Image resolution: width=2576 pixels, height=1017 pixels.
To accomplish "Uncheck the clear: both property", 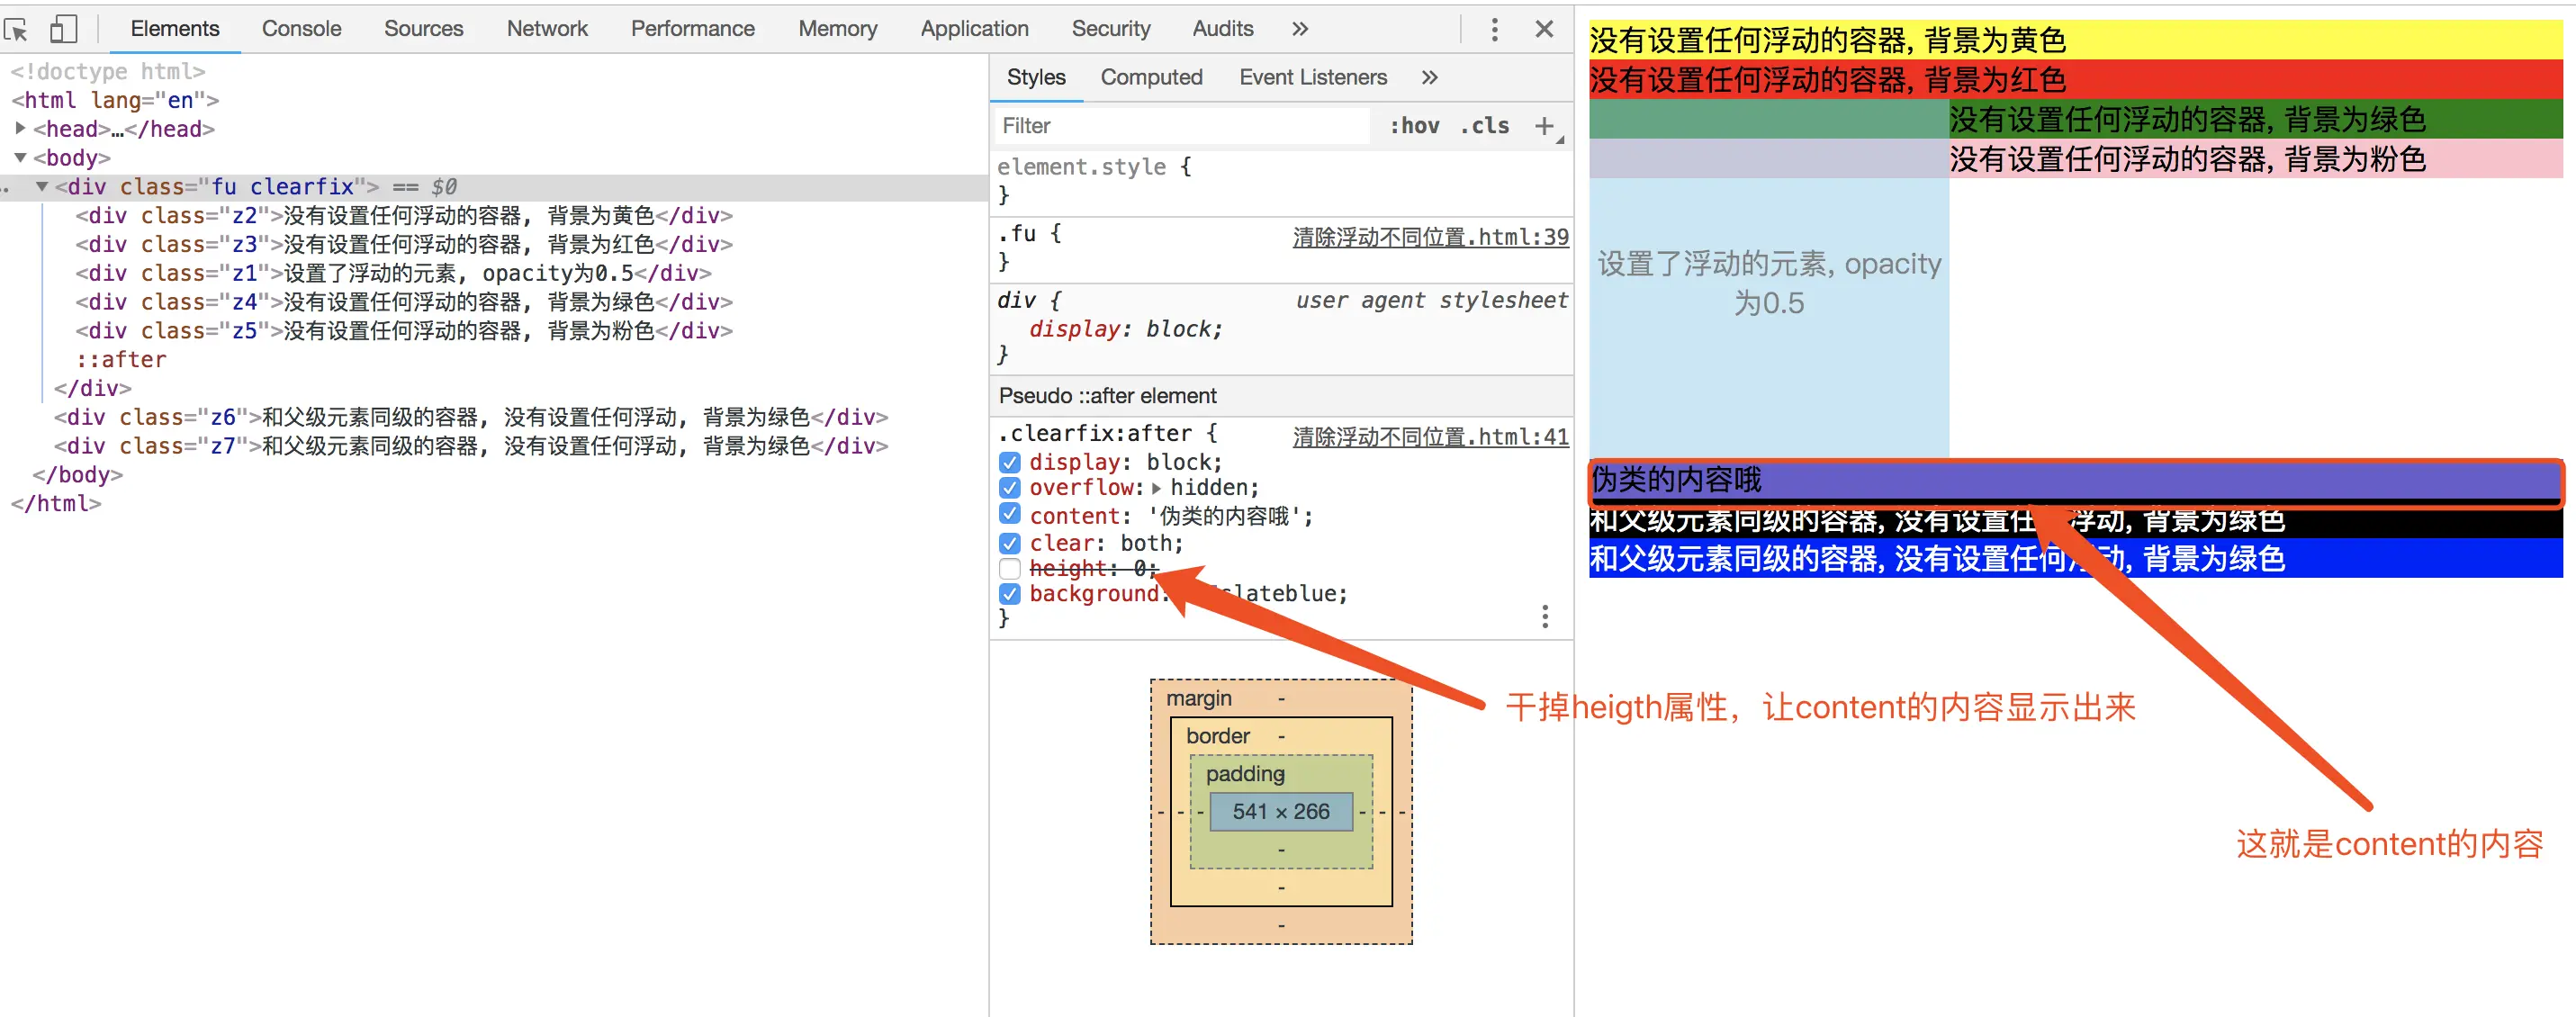I will [x=1009, y=543].
